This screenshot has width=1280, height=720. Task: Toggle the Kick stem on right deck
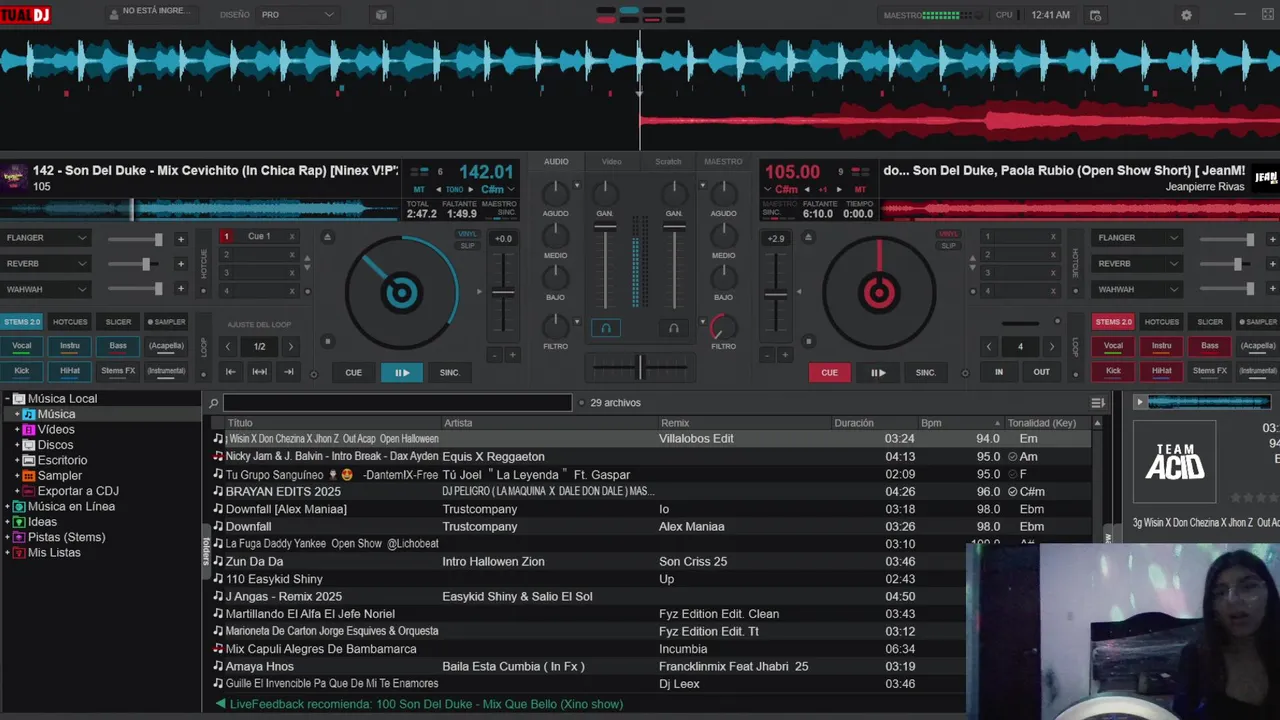tap(1113, 371)
